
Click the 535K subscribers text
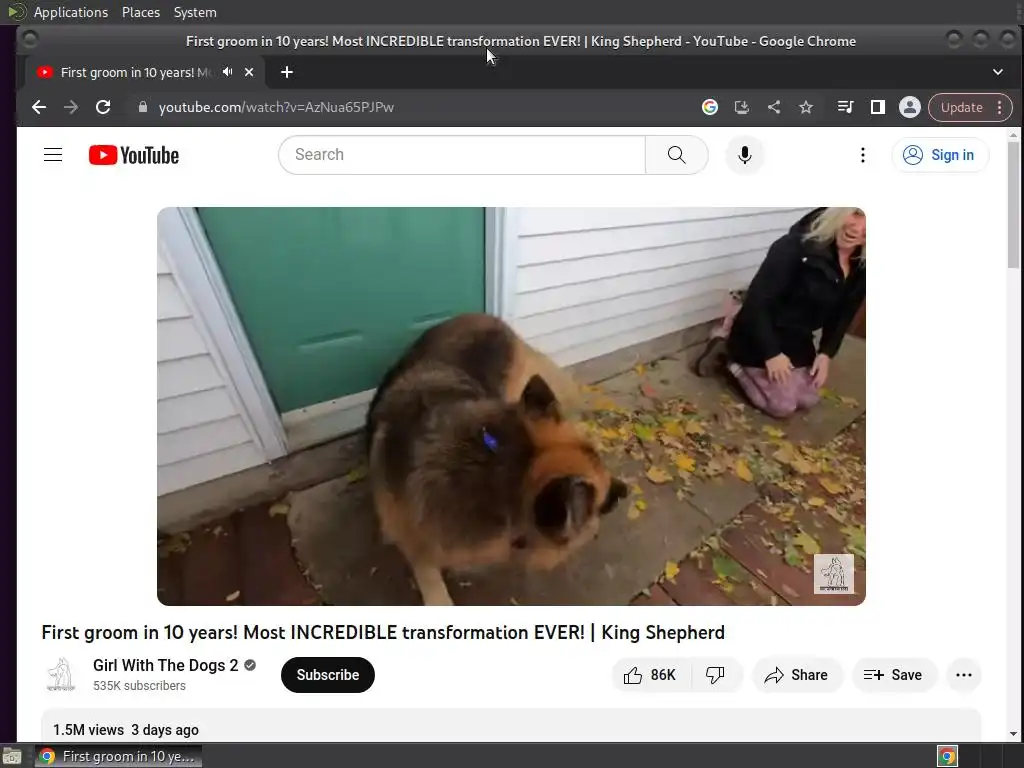[139, 686]
